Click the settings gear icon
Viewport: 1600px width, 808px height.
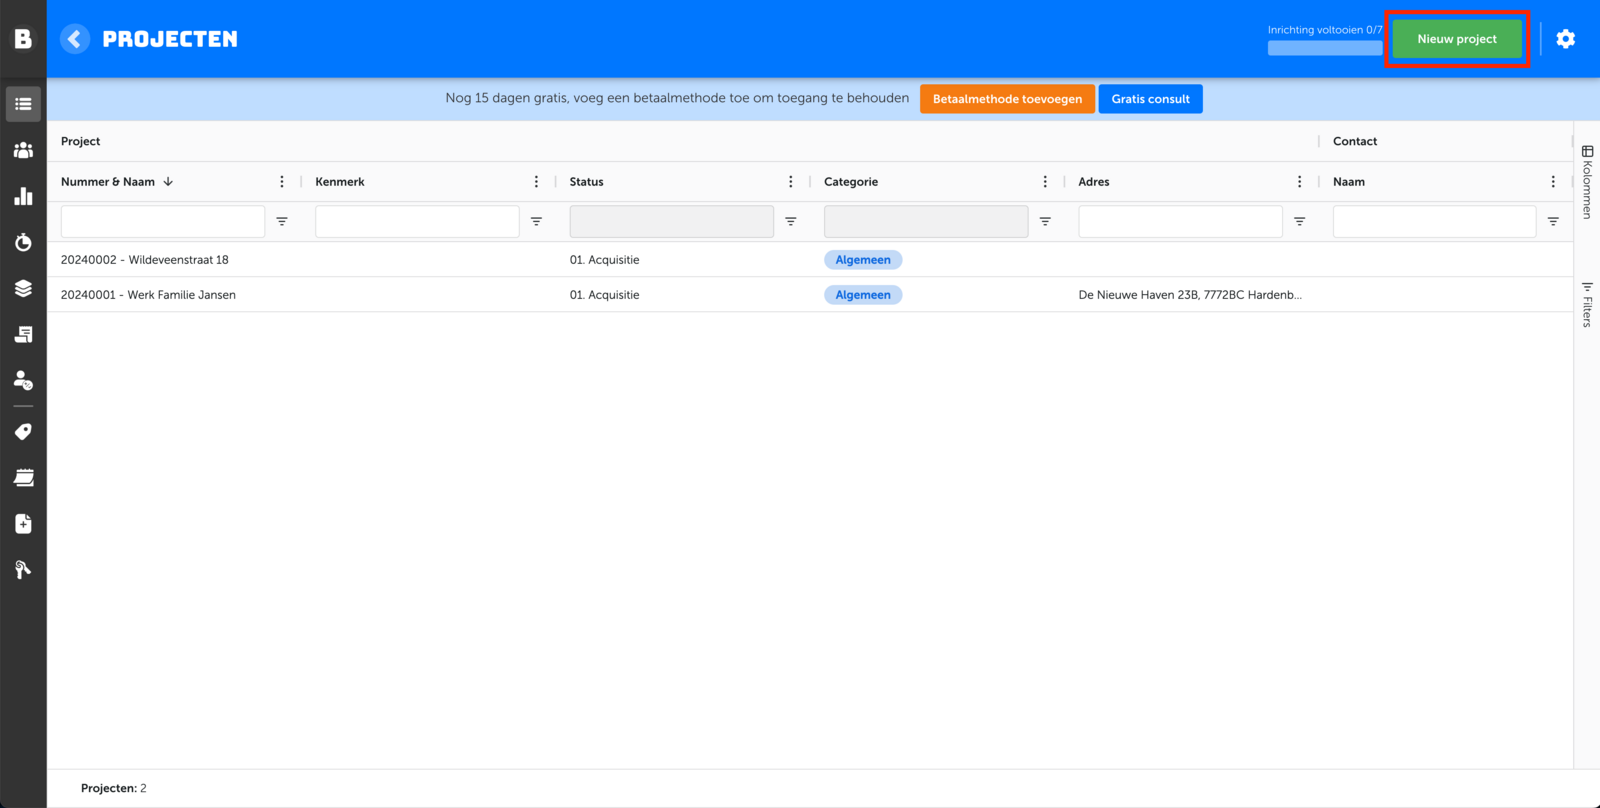[1565, 39]
